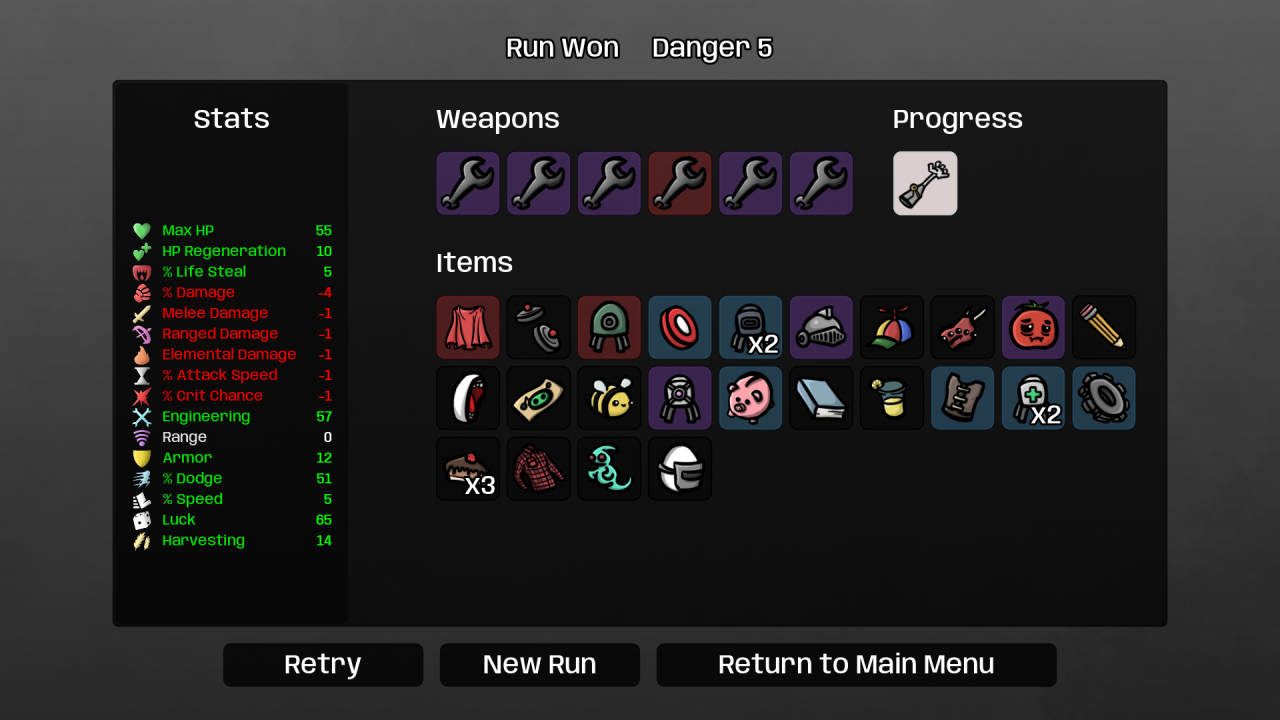This screenshot has height=720, width=1280.
Task: Select the yellow pencil item
Action: (1104, 327)
